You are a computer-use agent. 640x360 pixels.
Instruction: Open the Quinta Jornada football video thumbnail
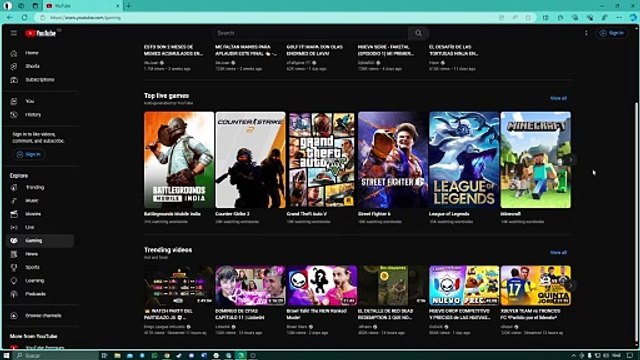[536, 286]
